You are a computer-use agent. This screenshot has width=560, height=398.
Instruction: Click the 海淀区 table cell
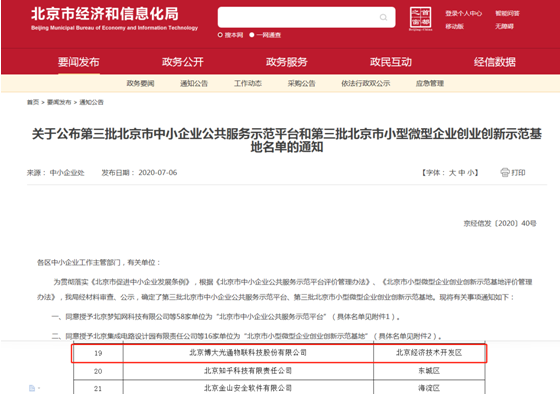pos(429,388)
